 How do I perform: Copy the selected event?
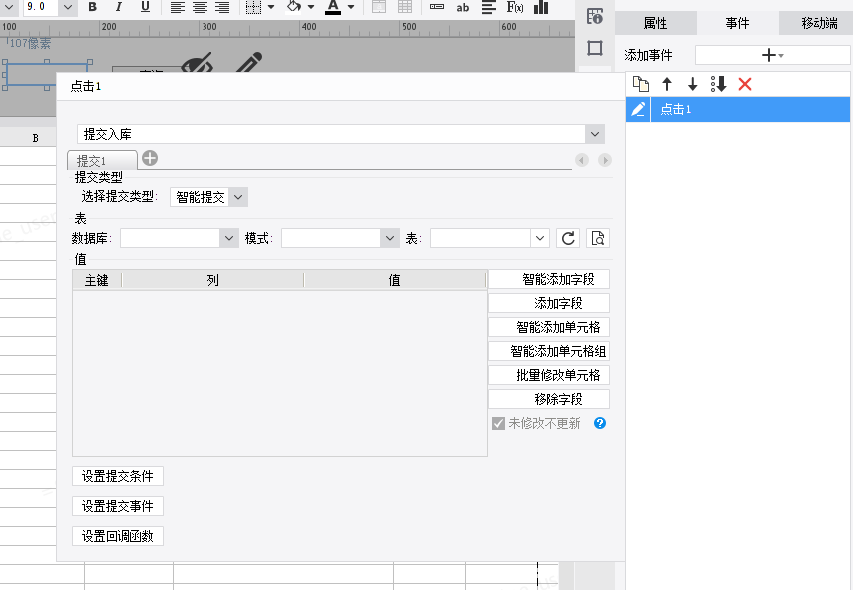click(640, 84)
